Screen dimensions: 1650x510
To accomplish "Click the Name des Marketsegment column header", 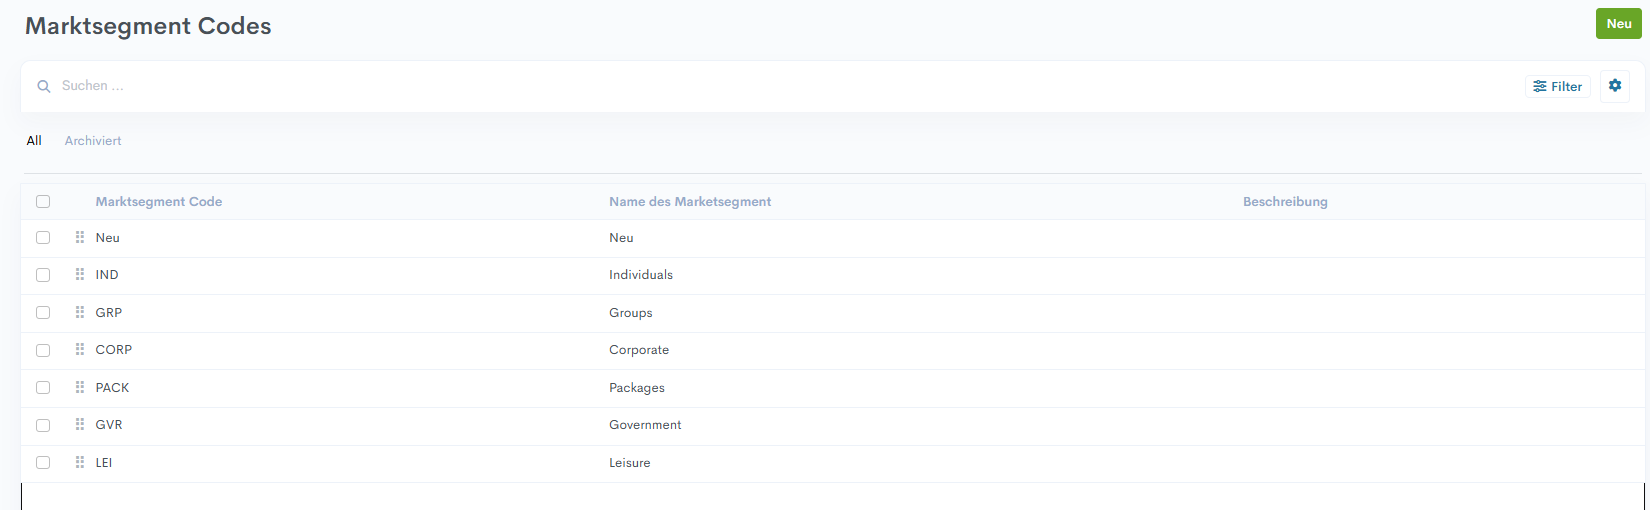I will click(690, 202).
